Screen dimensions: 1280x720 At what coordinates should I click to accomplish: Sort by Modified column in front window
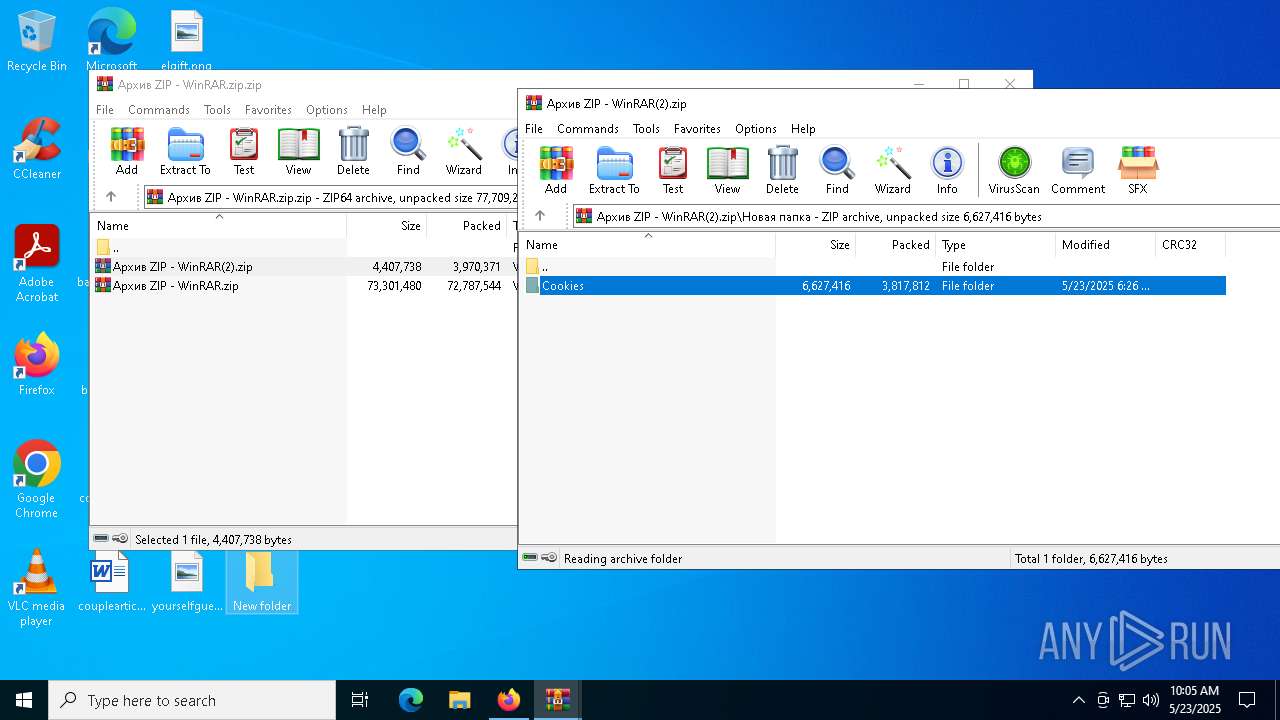1106,245
